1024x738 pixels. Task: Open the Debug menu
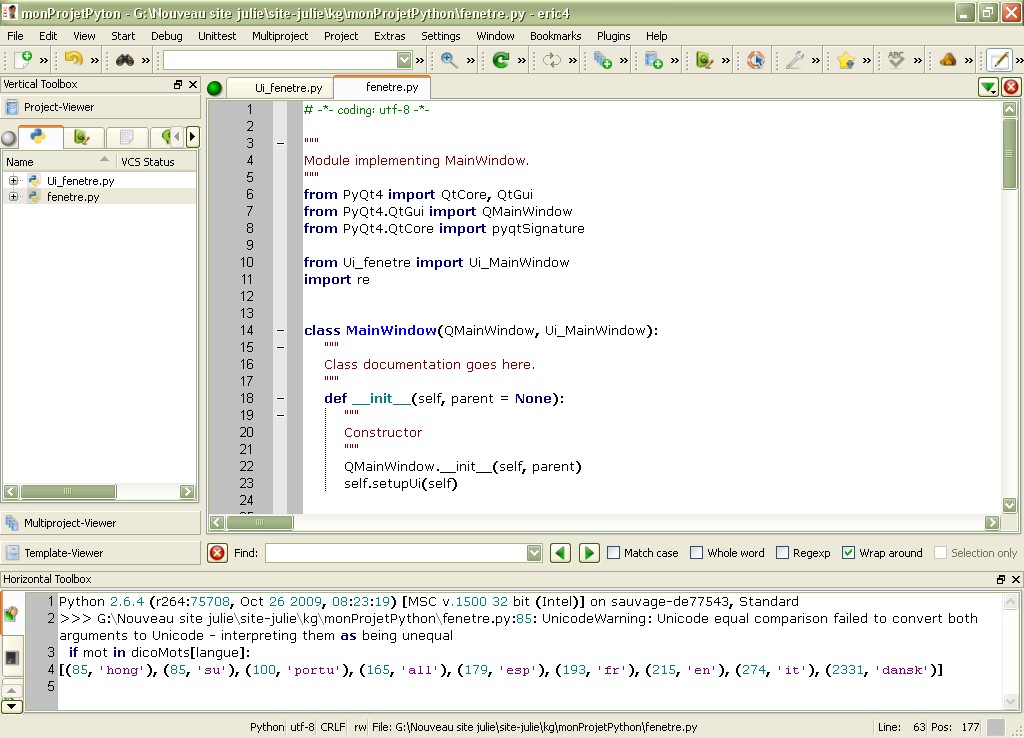click(x=167, y=36)
